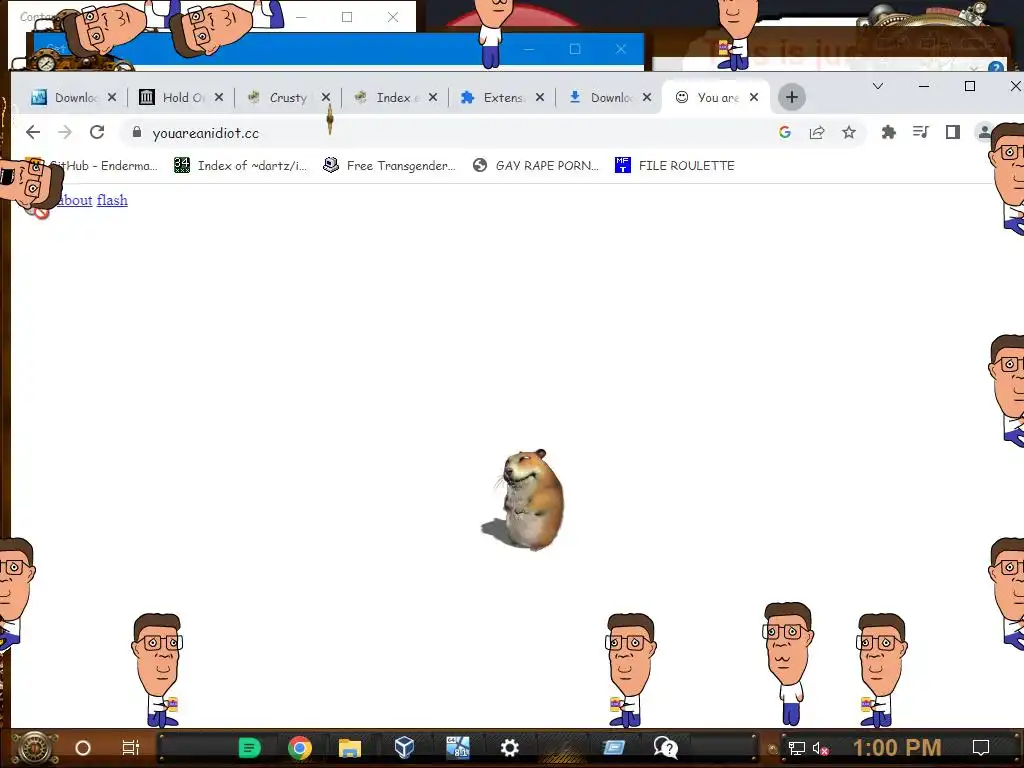The image size is (1024, 768).
Task: Expand the tab search chevron
Action: coord(878,86)
